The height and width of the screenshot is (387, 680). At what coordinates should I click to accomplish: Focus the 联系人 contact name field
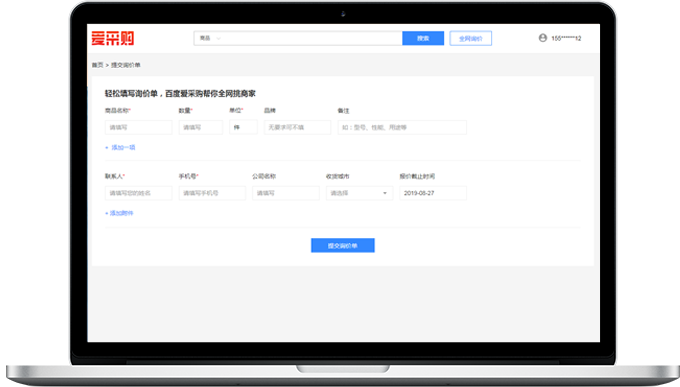click(138, 193)
